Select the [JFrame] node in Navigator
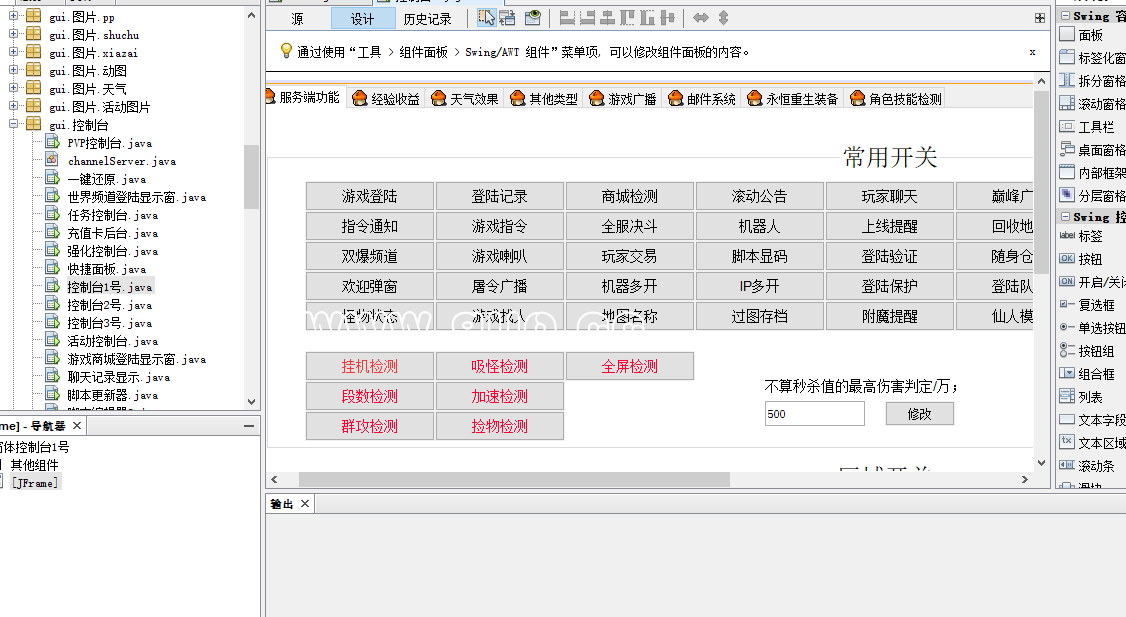Viewport: 1126px width, 617px height. coord(34,483)
